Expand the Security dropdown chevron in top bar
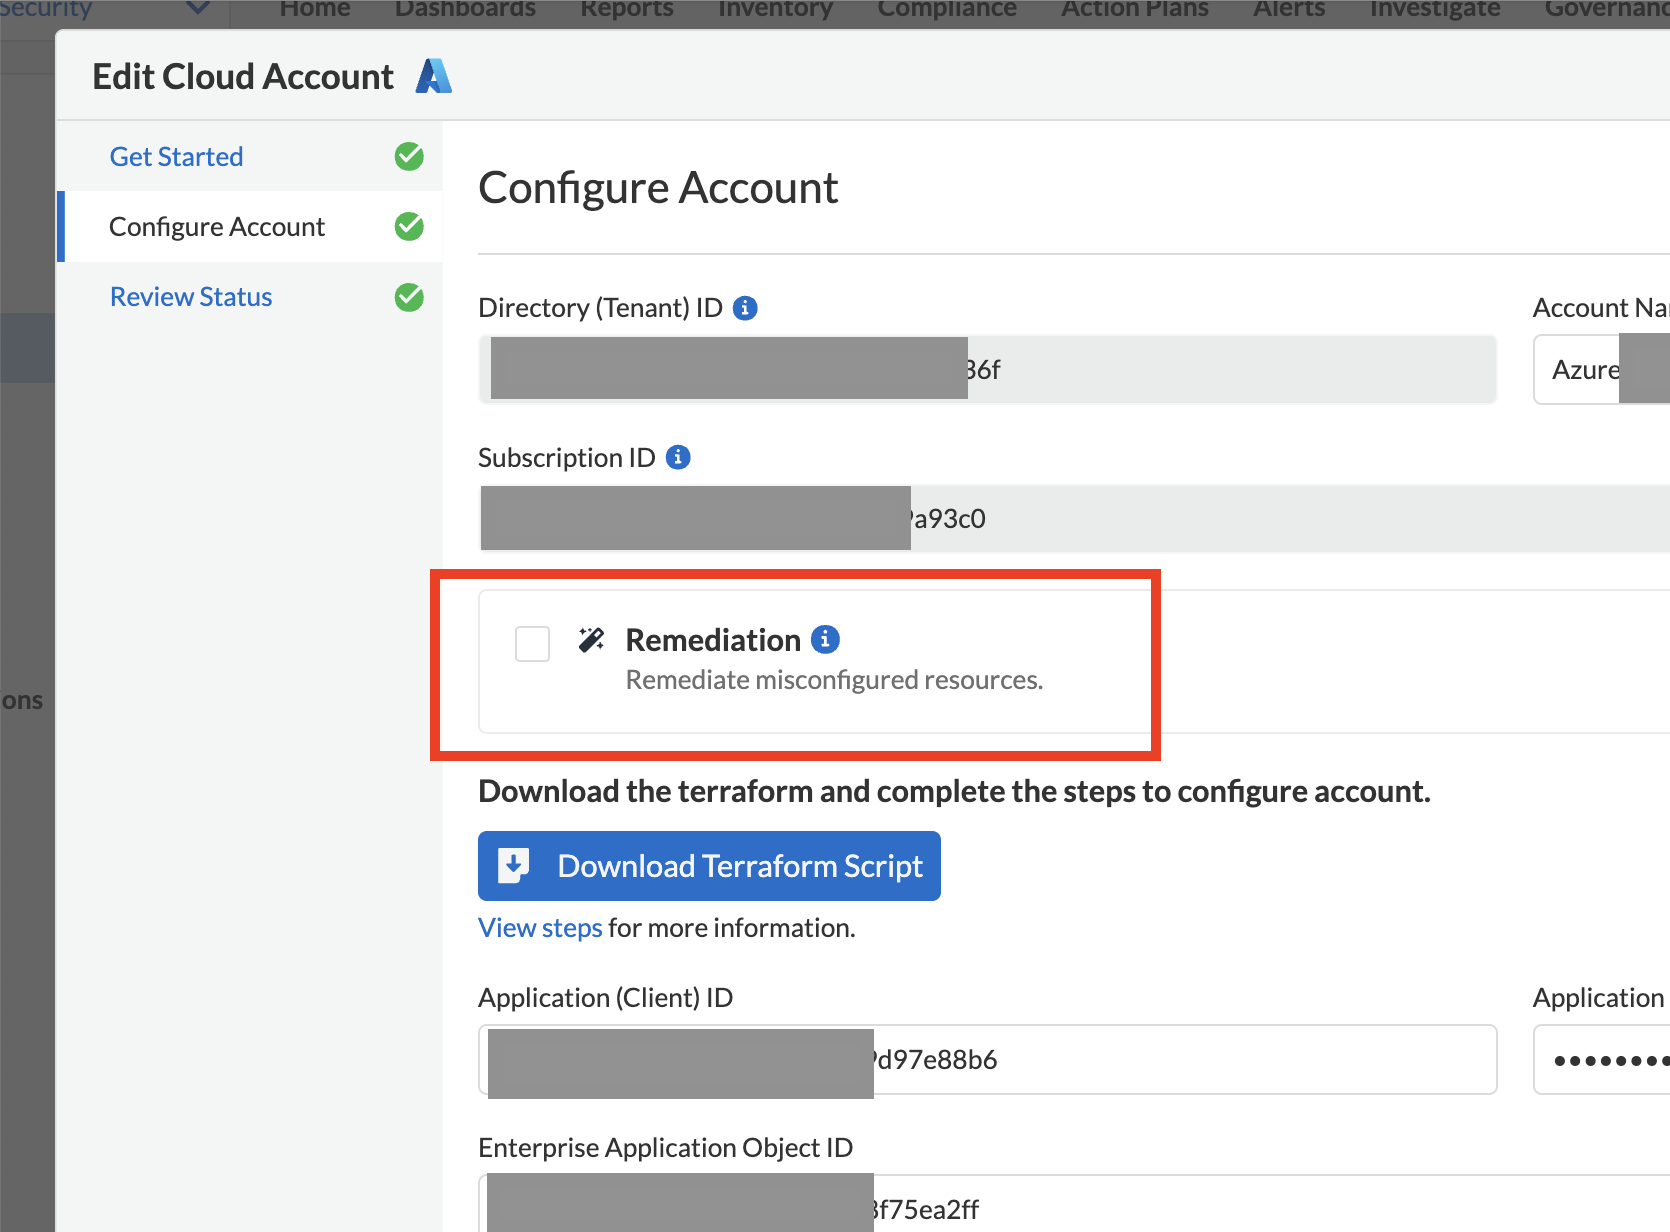This screenshot has height=1232, width=1670. click(198, 9)
